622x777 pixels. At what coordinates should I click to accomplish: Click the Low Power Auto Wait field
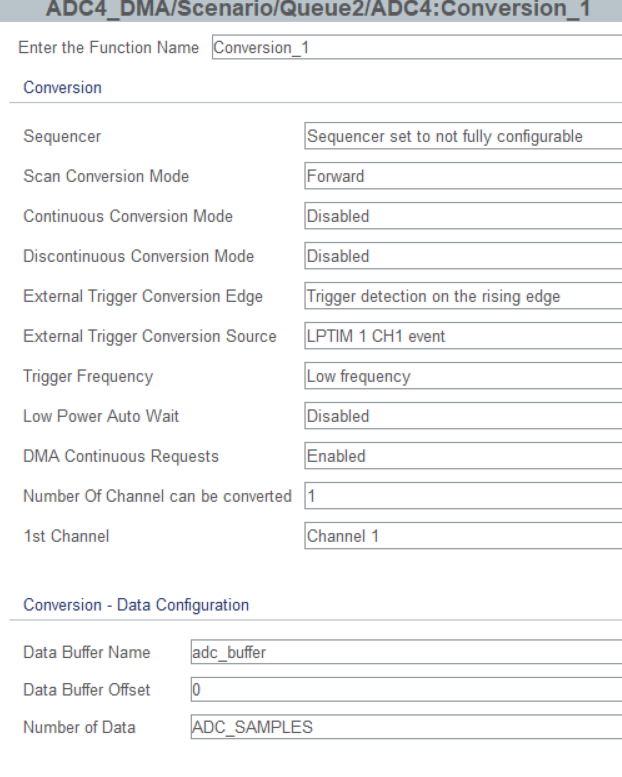[463, 416]
